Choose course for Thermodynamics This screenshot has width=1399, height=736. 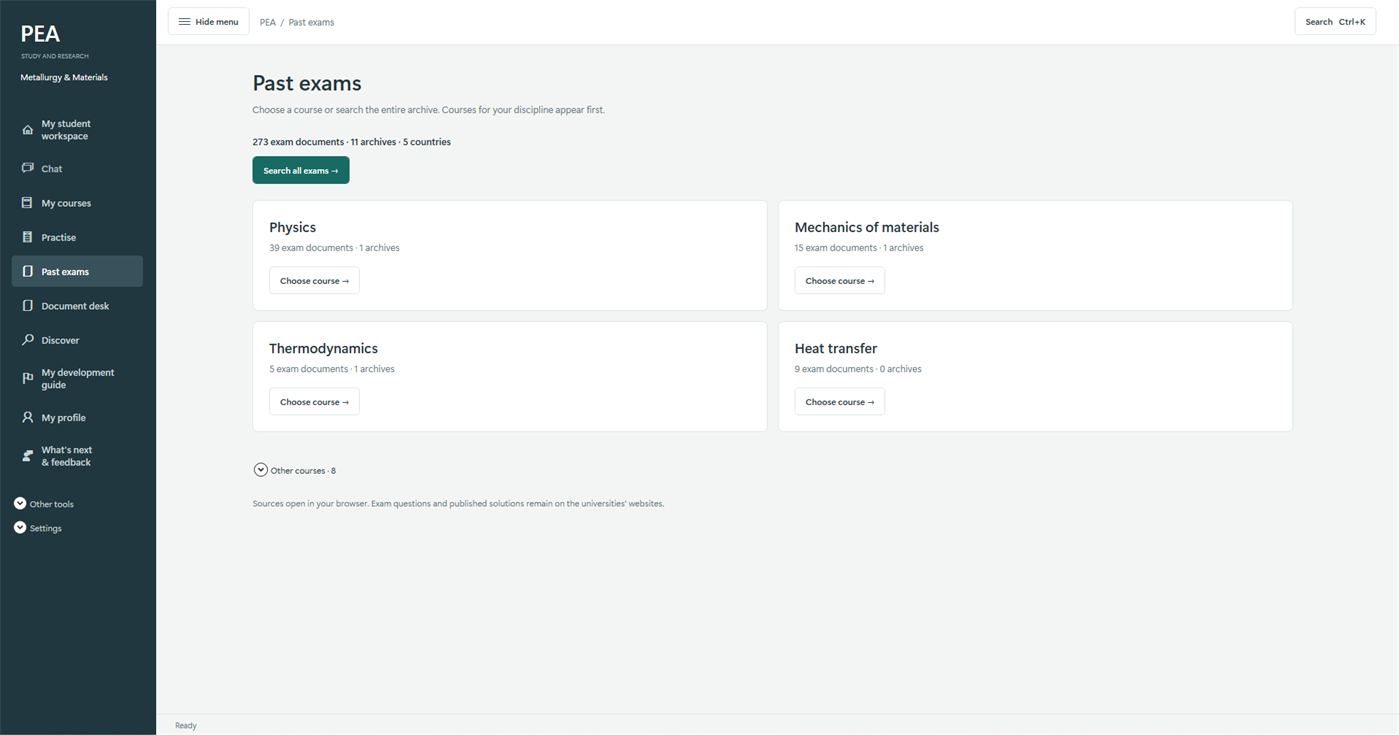314,402
